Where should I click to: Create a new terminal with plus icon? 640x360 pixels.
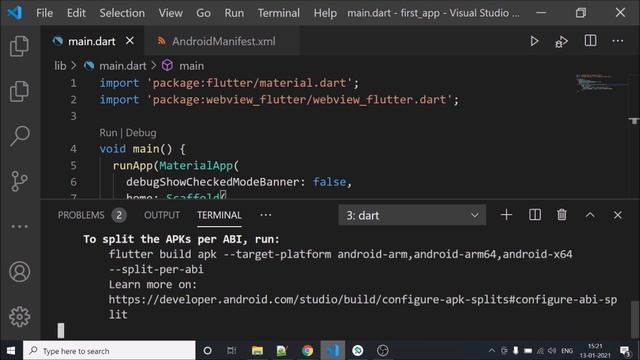[x=506, y=215]
